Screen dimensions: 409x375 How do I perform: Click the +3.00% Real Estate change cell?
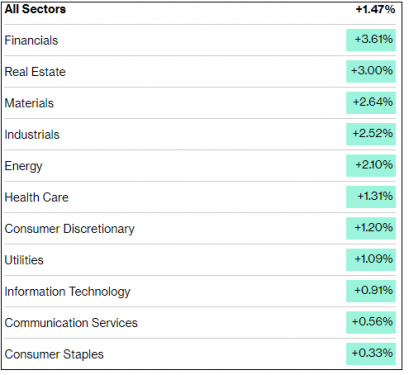[x=371, y=71]
